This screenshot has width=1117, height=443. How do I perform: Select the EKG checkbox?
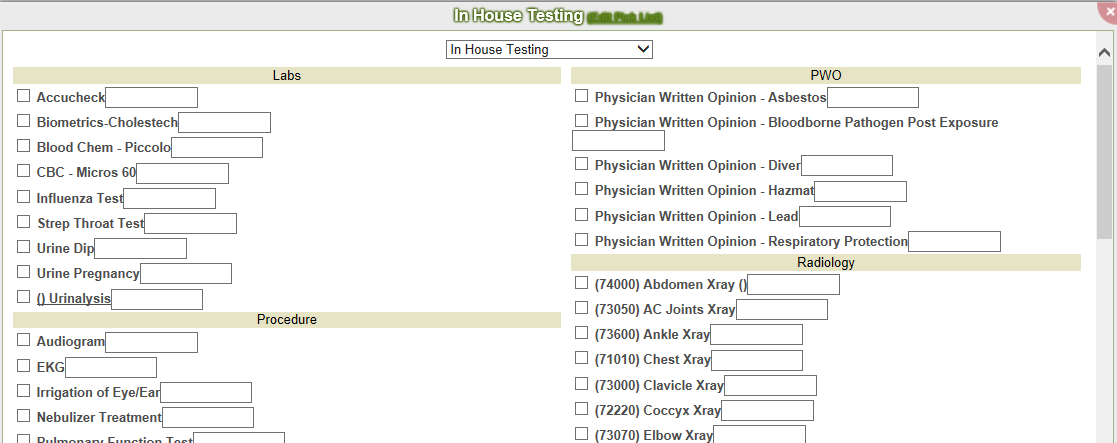24,365
